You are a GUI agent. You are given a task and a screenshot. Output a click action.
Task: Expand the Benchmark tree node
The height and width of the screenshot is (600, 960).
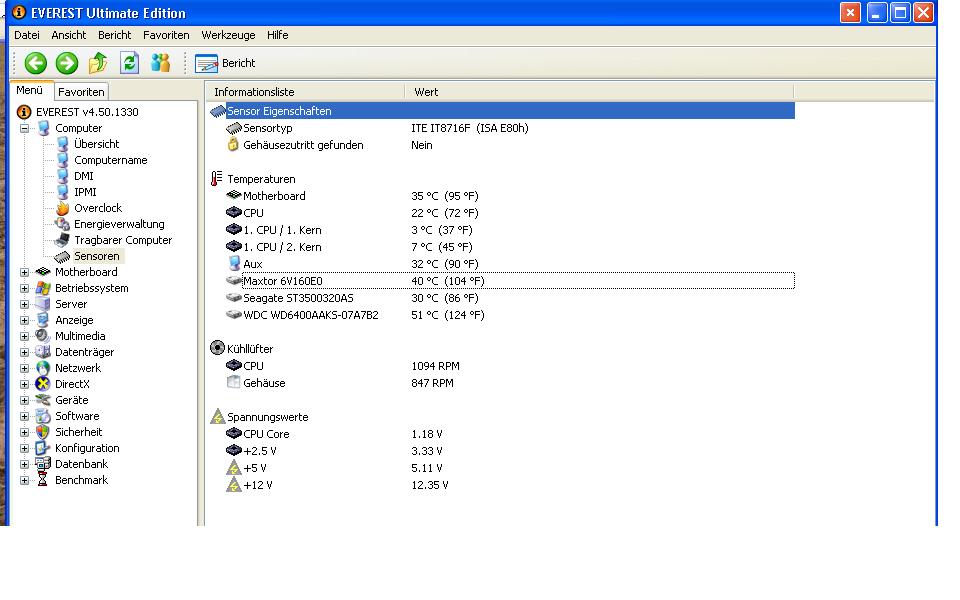(24, 480)
